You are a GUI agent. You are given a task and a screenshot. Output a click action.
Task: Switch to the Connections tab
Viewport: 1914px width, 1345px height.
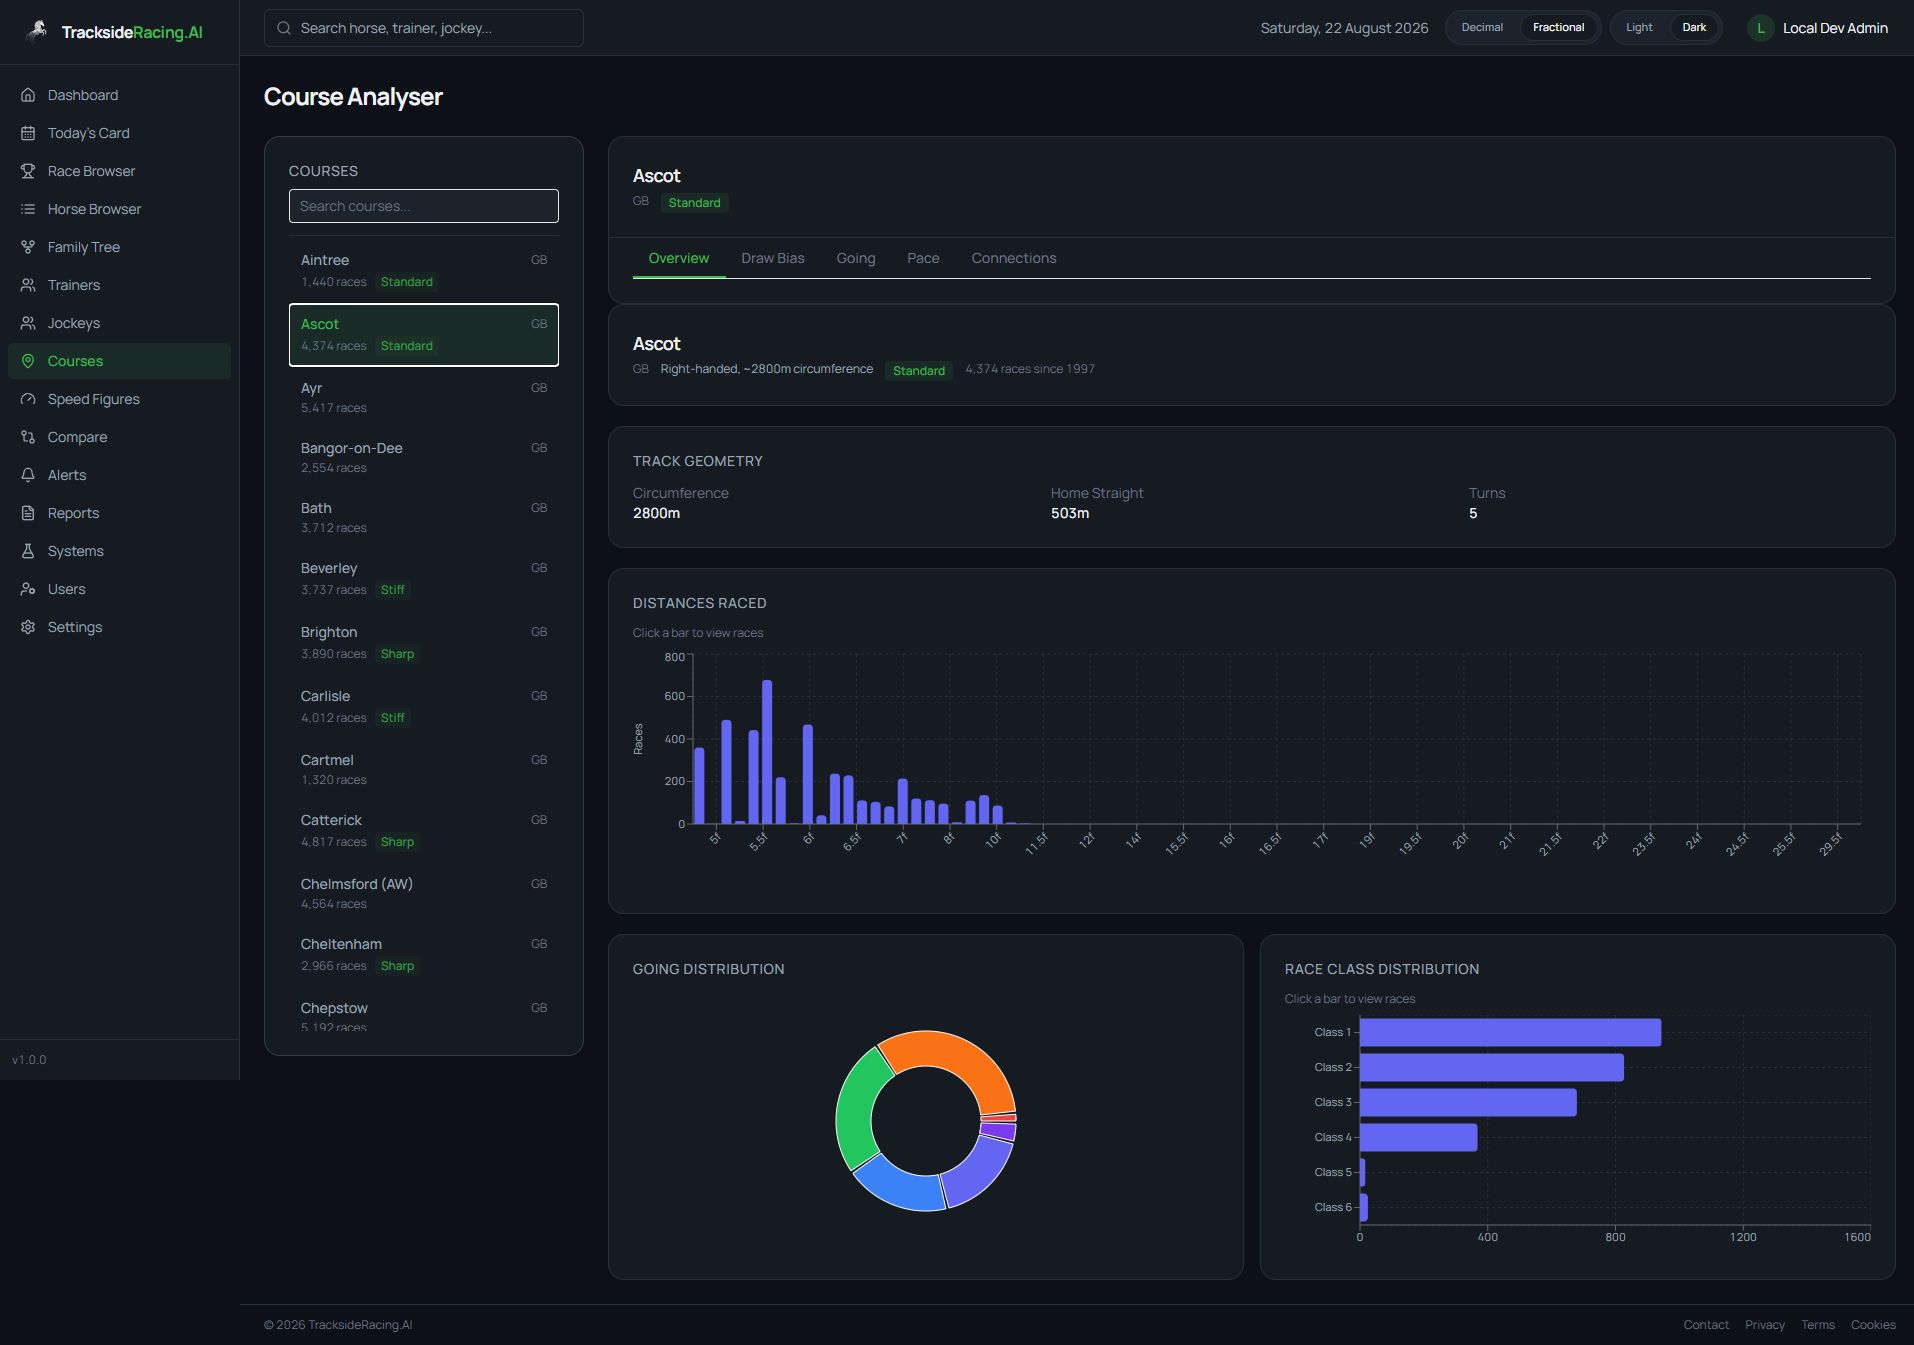[1013, 258]
